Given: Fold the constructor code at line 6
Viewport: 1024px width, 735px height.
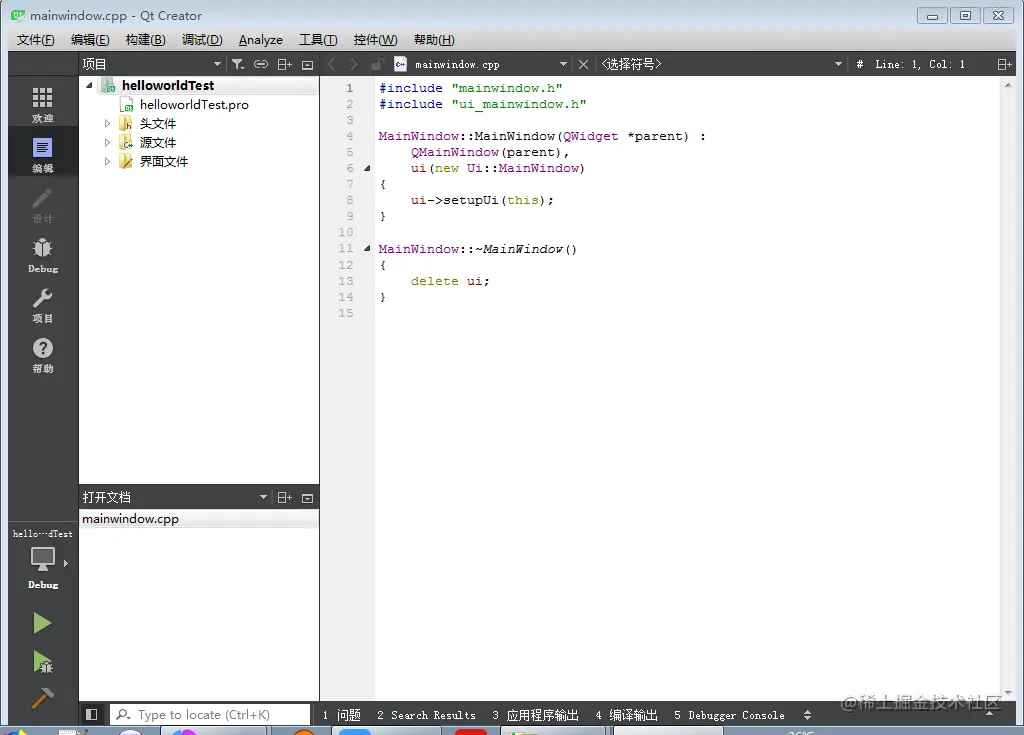Looking at the screenshot, I should (x=367, y=168).
